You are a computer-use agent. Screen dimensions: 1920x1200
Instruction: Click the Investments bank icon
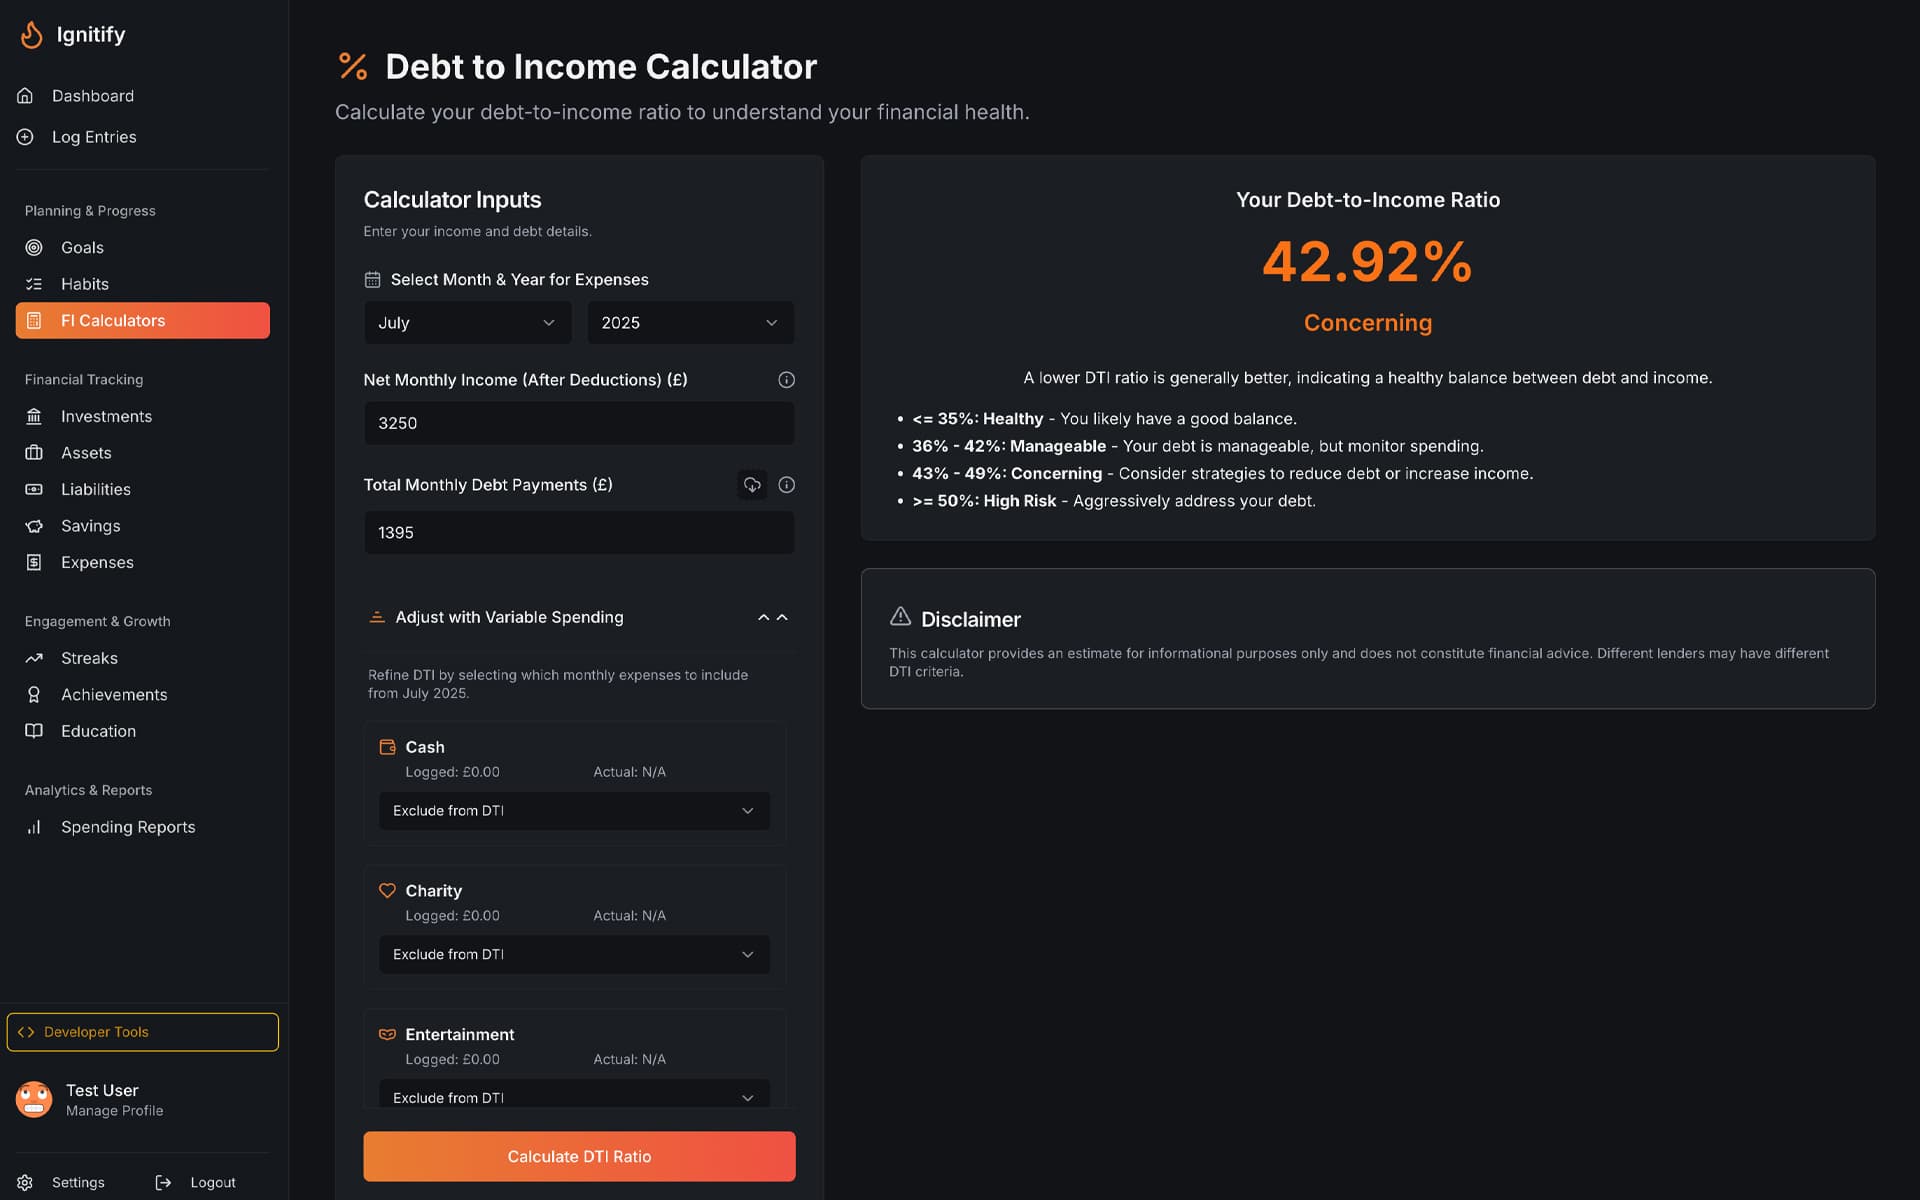click(x=34, y=416)
